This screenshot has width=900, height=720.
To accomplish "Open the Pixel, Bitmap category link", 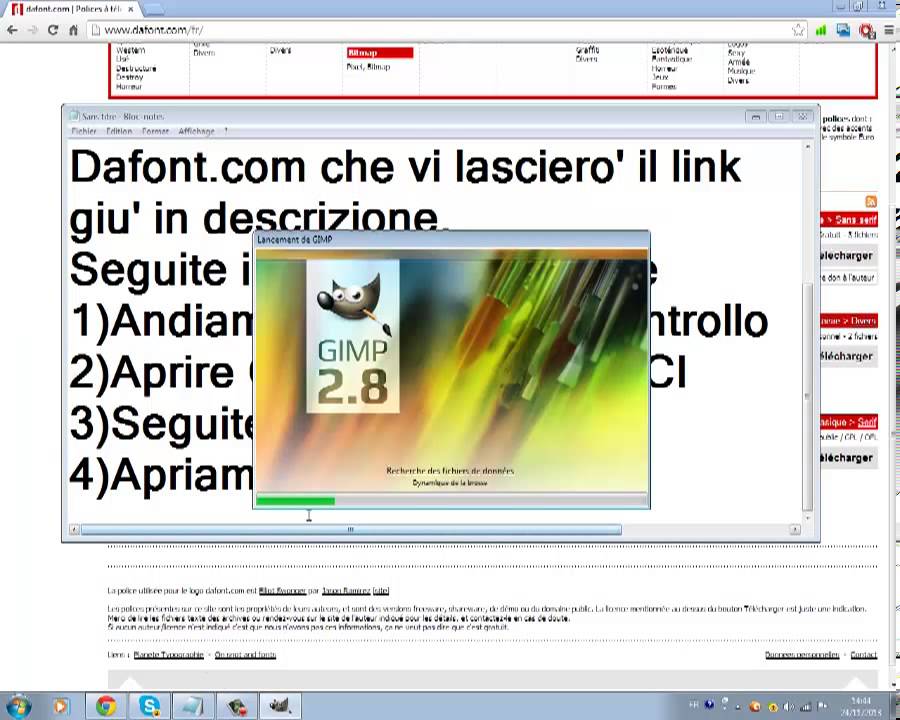I will point(368,67).
